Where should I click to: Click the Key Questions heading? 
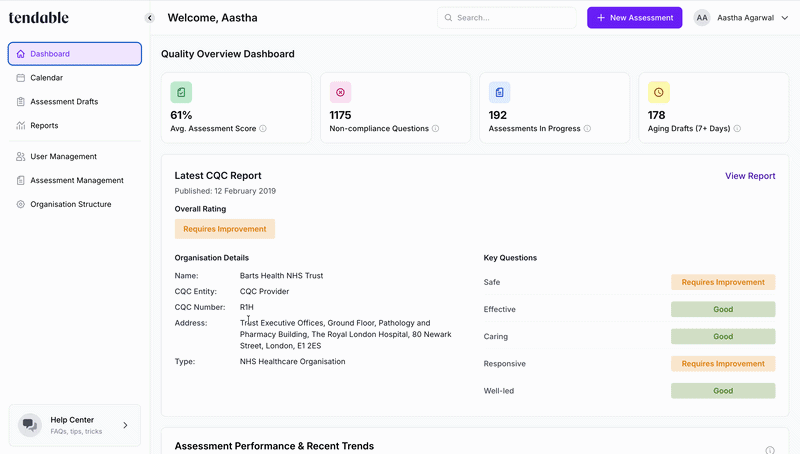tap(510, 258)
